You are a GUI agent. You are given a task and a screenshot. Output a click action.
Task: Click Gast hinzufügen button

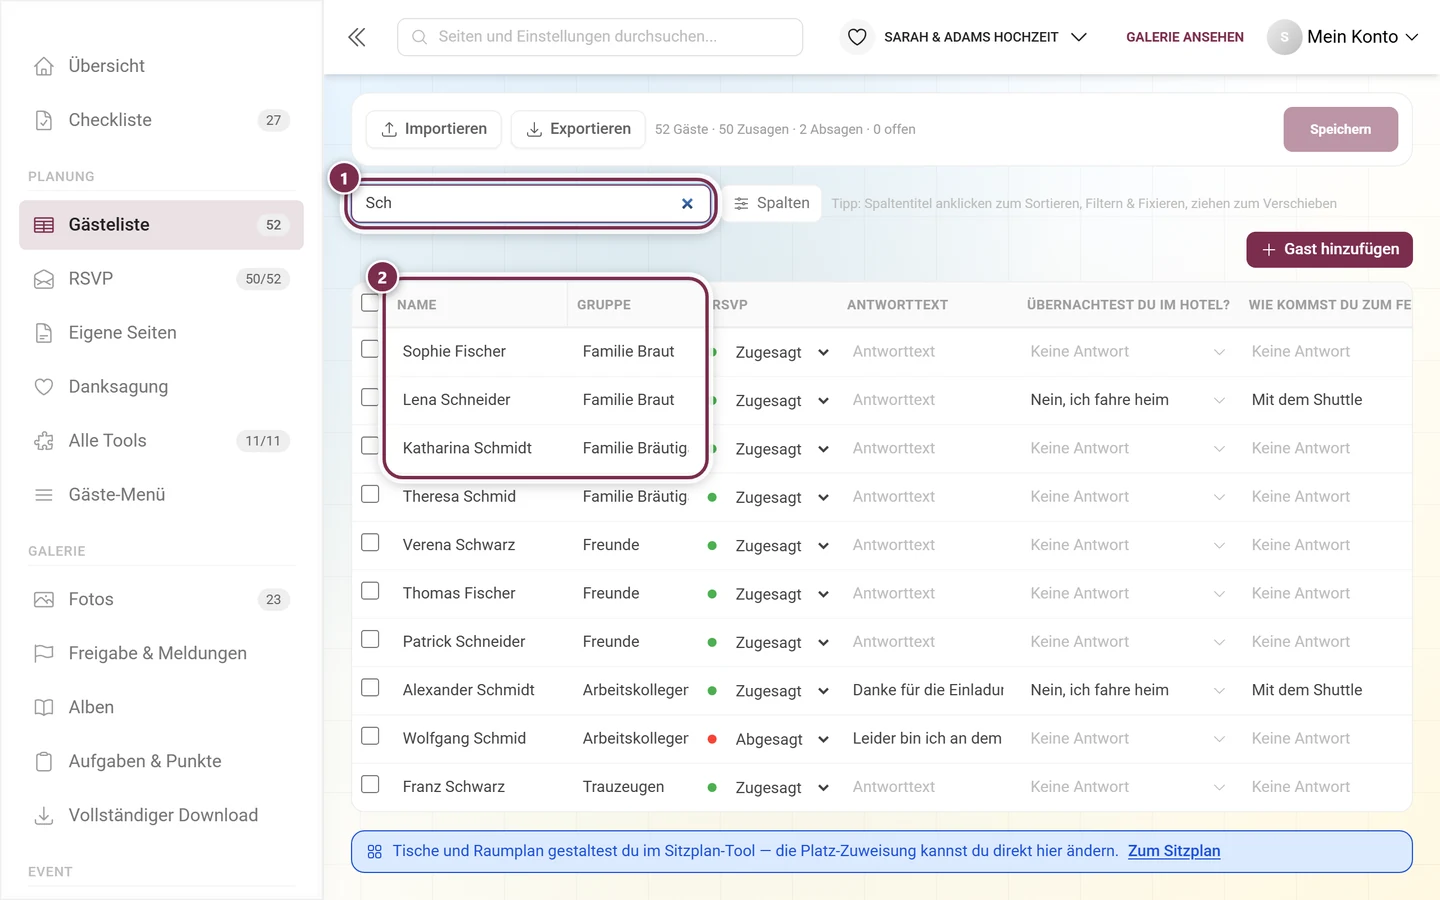coord(1329,249)
